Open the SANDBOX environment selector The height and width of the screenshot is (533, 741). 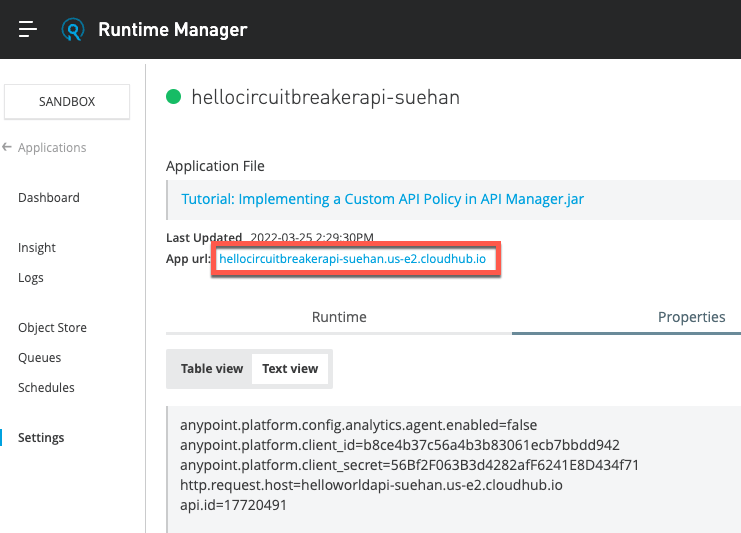pos(67,102)
